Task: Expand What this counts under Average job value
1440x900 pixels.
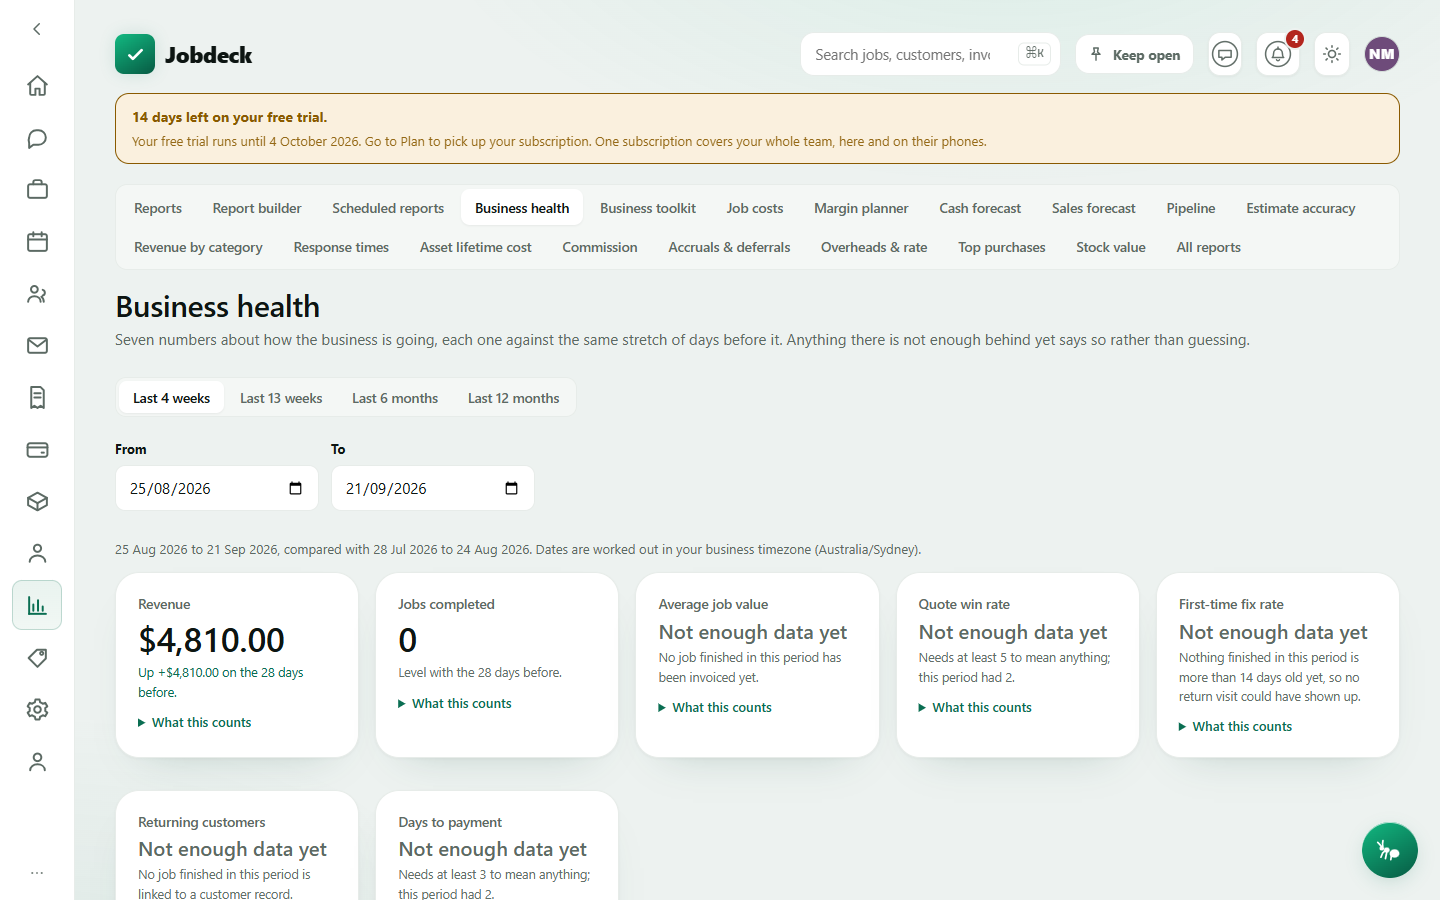Action: (x=715, y=707)
